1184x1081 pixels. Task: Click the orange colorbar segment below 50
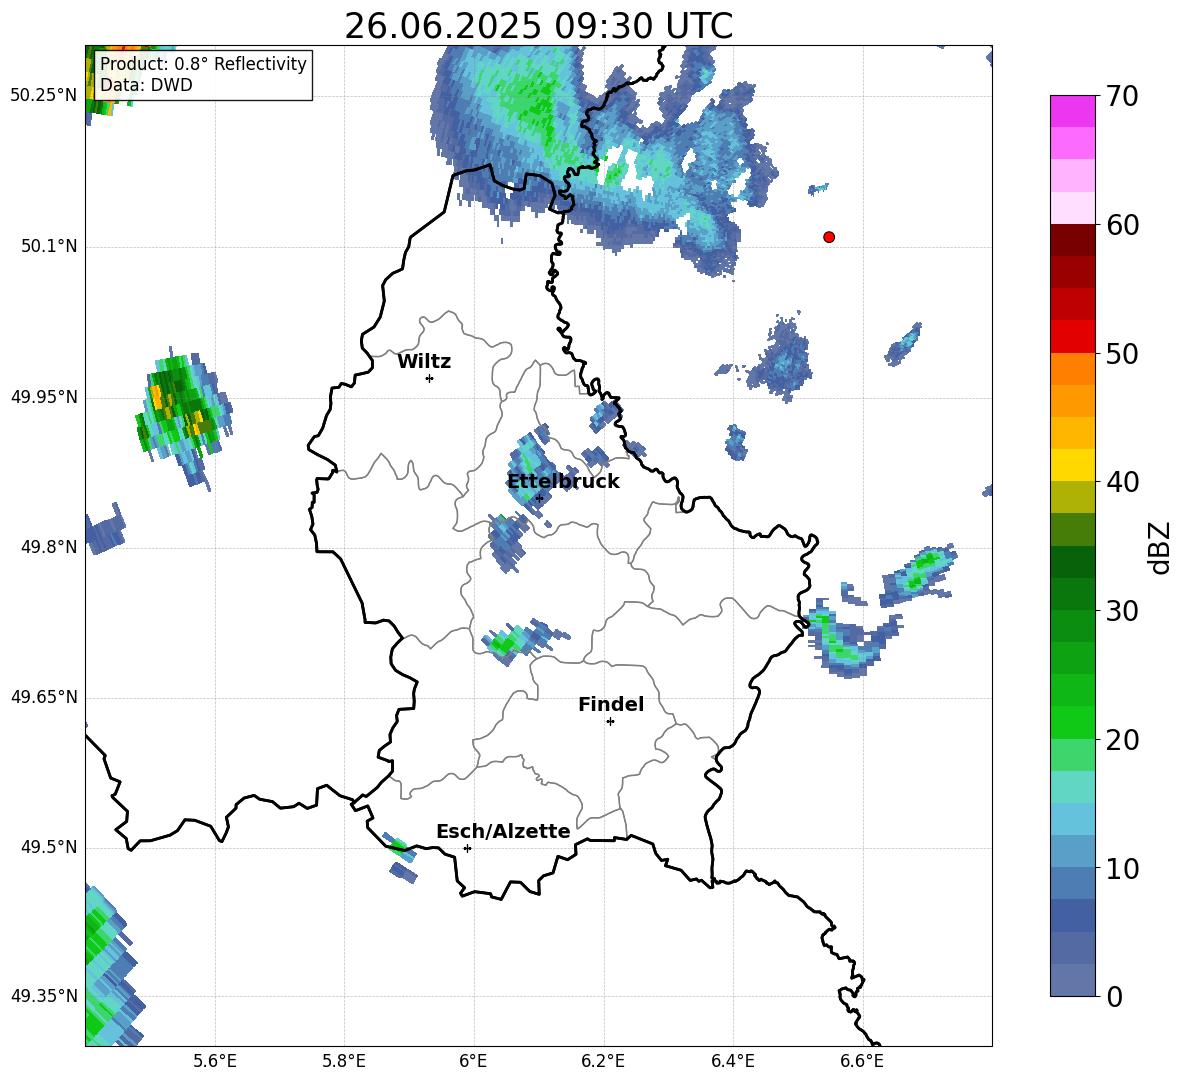[x=1072, y=369]
